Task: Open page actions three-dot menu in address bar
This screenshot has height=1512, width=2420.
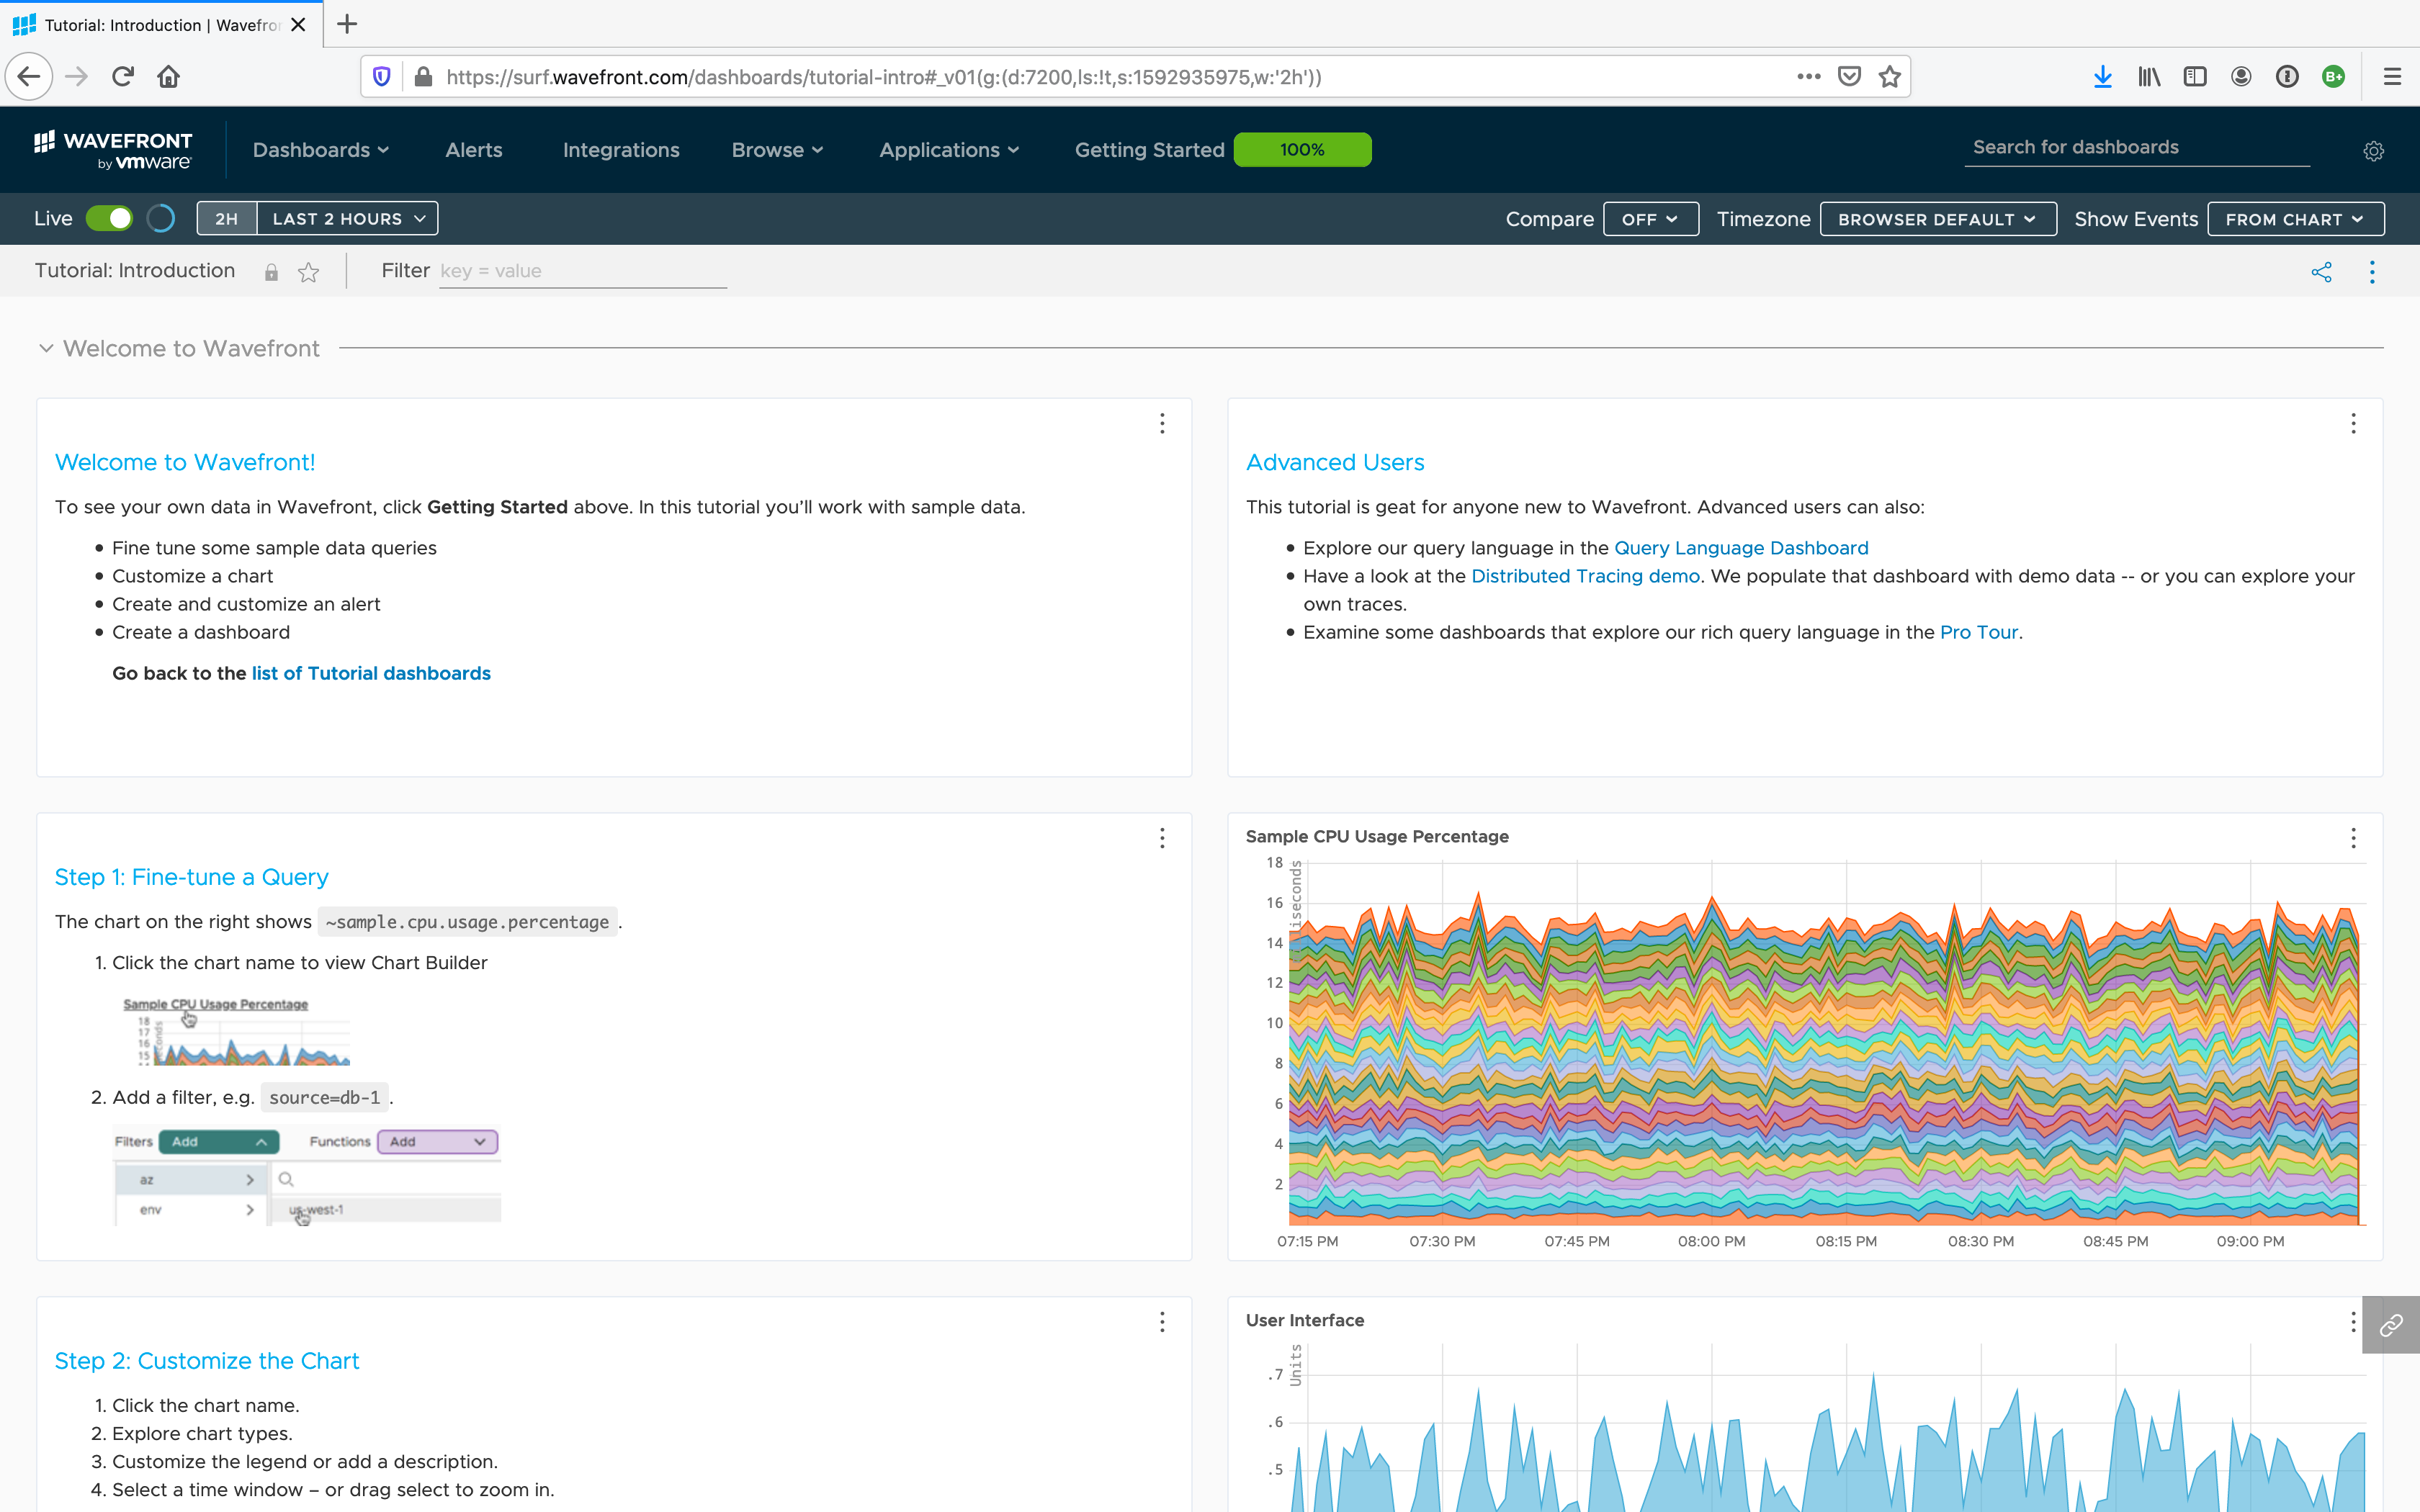Action: point(1808,77)
